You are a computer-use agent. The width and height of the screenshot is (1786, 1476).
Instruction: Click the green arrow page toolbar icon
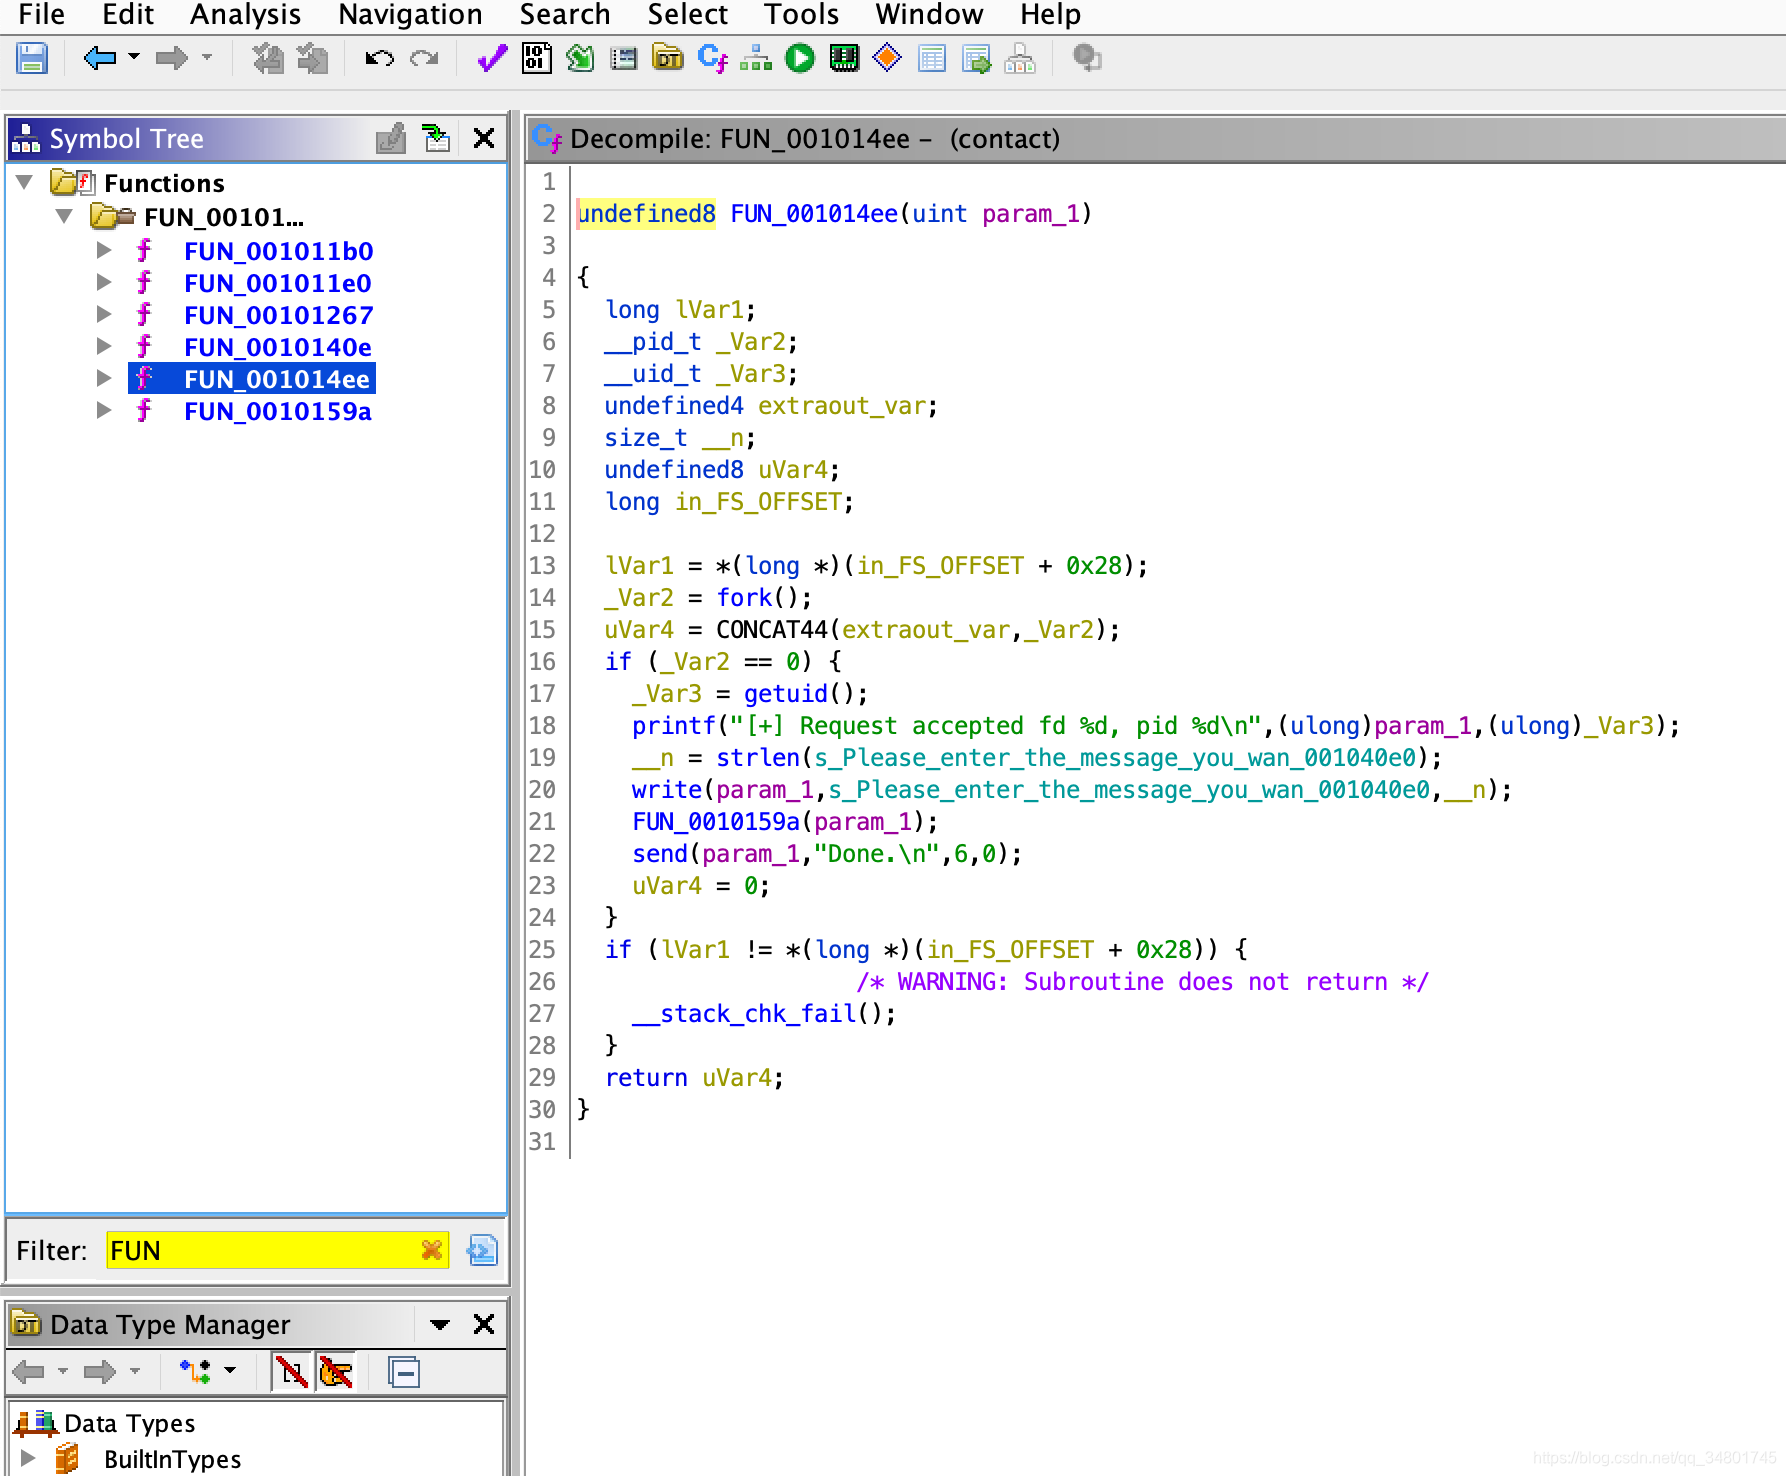(580, 58)
